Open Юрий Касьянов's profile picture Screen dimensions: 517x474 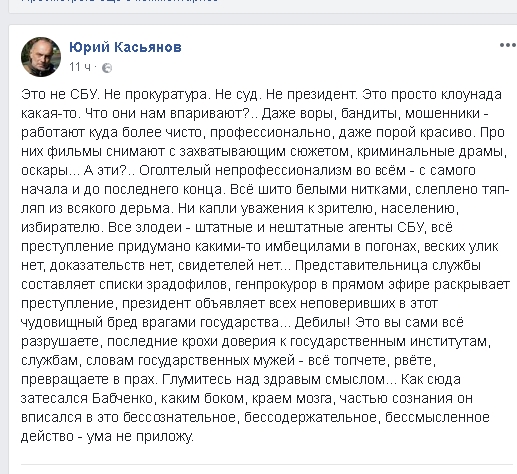pyautogui.click(x=41, y=57)
